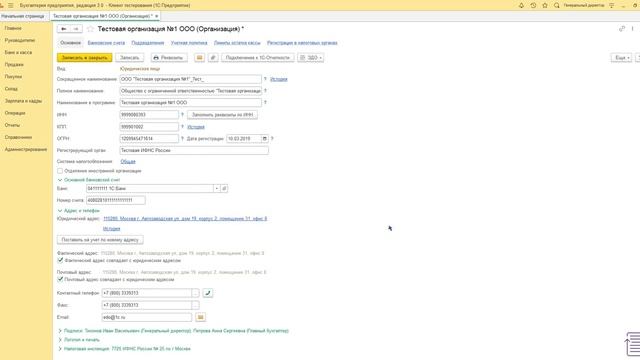Open История link near short name
The image size is (640, 360).
coord(279,79)
